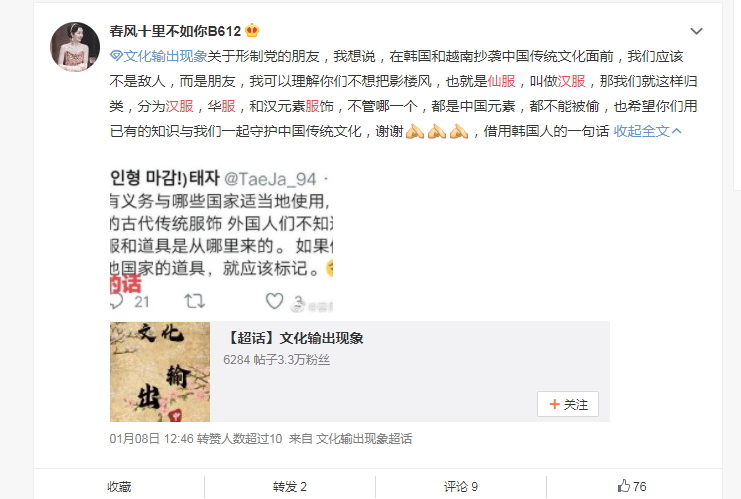This screenshot has height=499, width=741.
Task: Like the post with thumbs-up icon
Action: tap(624, 486)
